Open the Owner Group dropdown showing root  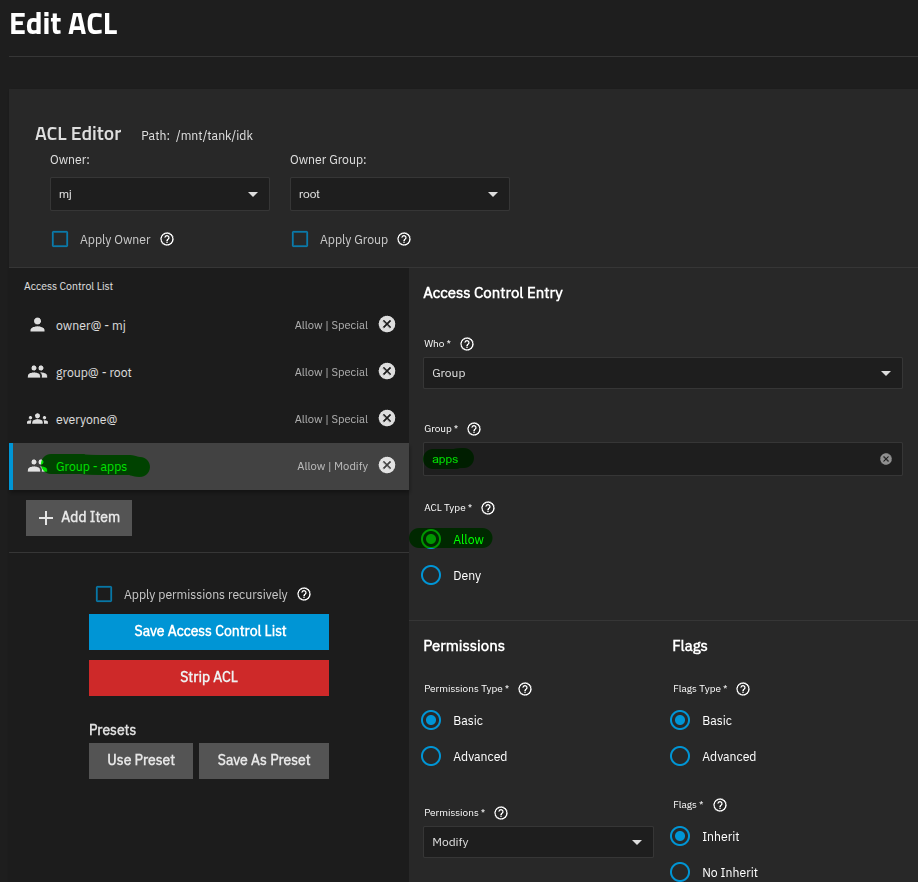click(399, 194)
